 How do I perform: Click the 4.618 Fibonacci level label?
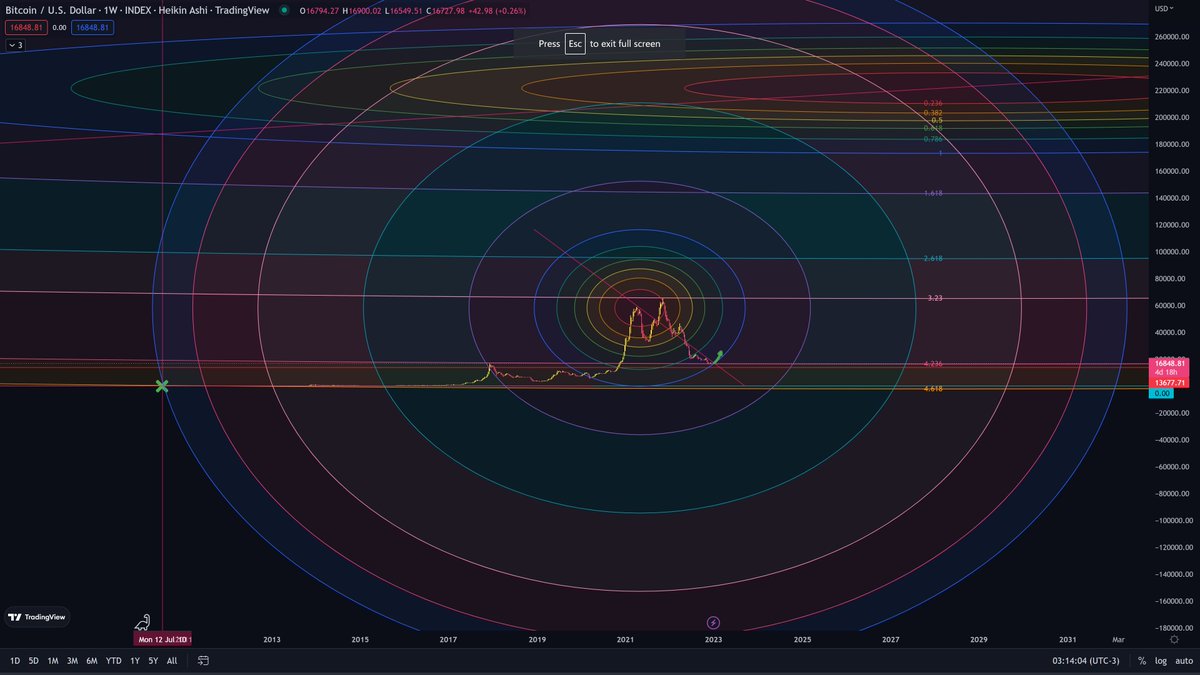(934, 388)
